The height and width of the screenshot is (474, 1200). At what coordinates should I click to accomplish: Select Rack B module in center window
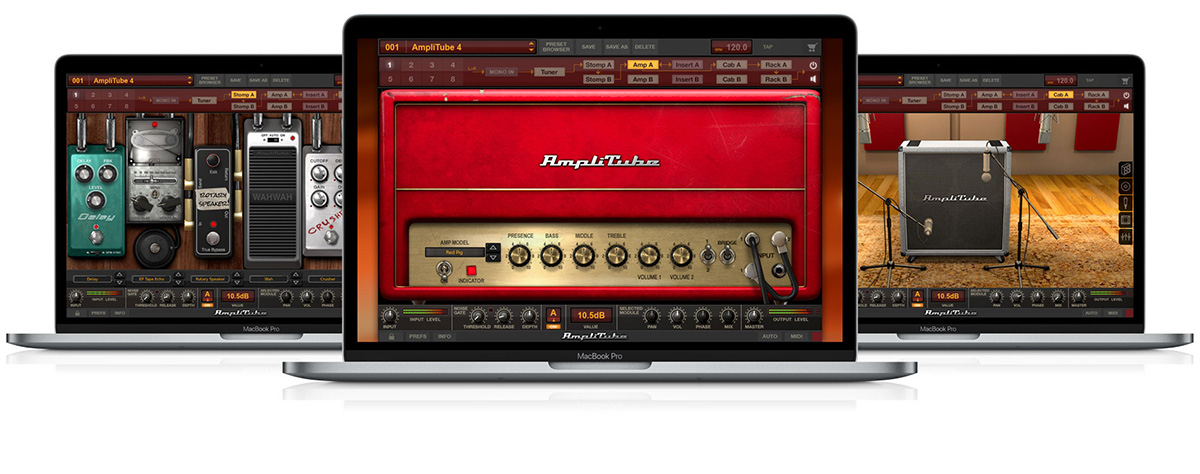pyautogui.click(x=775, y=79)
